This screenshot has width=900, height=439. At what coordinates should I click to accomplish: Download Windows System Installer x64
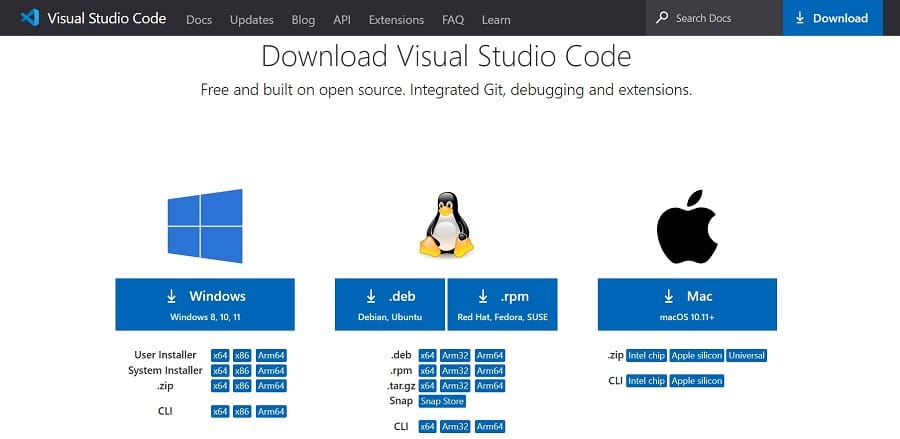tap(220, 371)
